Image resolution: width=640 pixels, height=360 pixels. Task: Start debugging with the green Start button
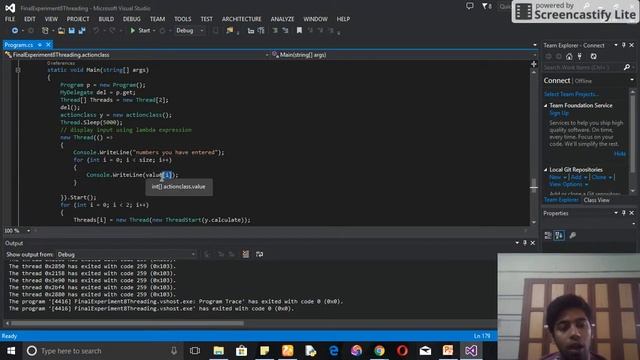tap(141, 31)
